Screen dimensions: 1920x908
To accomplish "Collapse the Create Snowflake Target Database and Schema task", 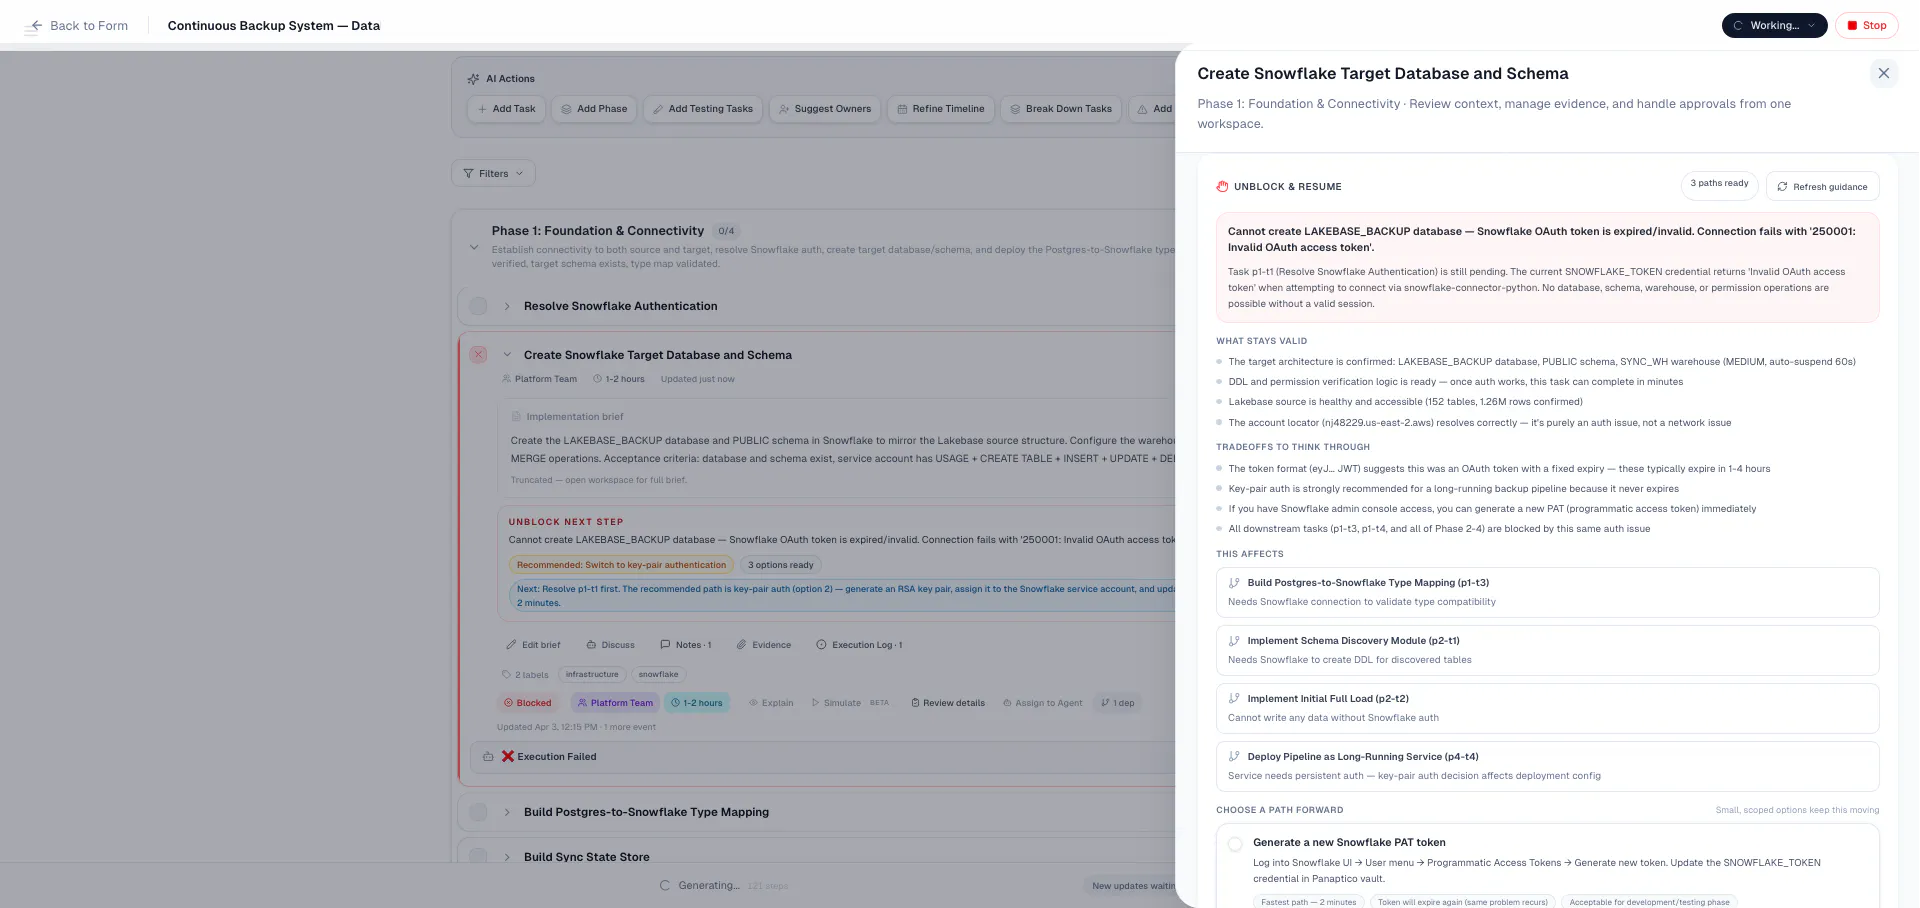I will (x=507, y=355).
